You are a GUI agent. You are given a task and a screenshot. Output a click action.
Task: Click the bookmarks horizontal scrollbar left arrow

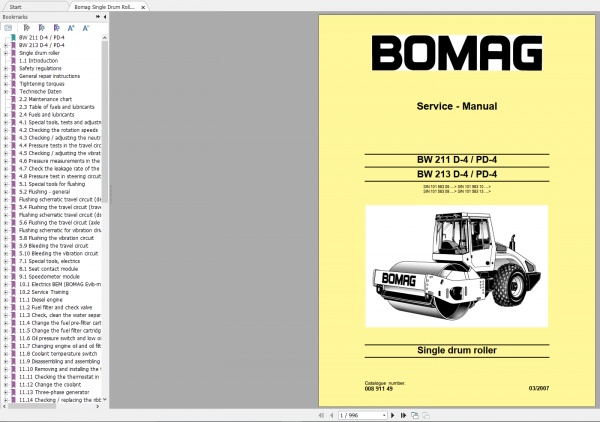click(x=4, y=406)
